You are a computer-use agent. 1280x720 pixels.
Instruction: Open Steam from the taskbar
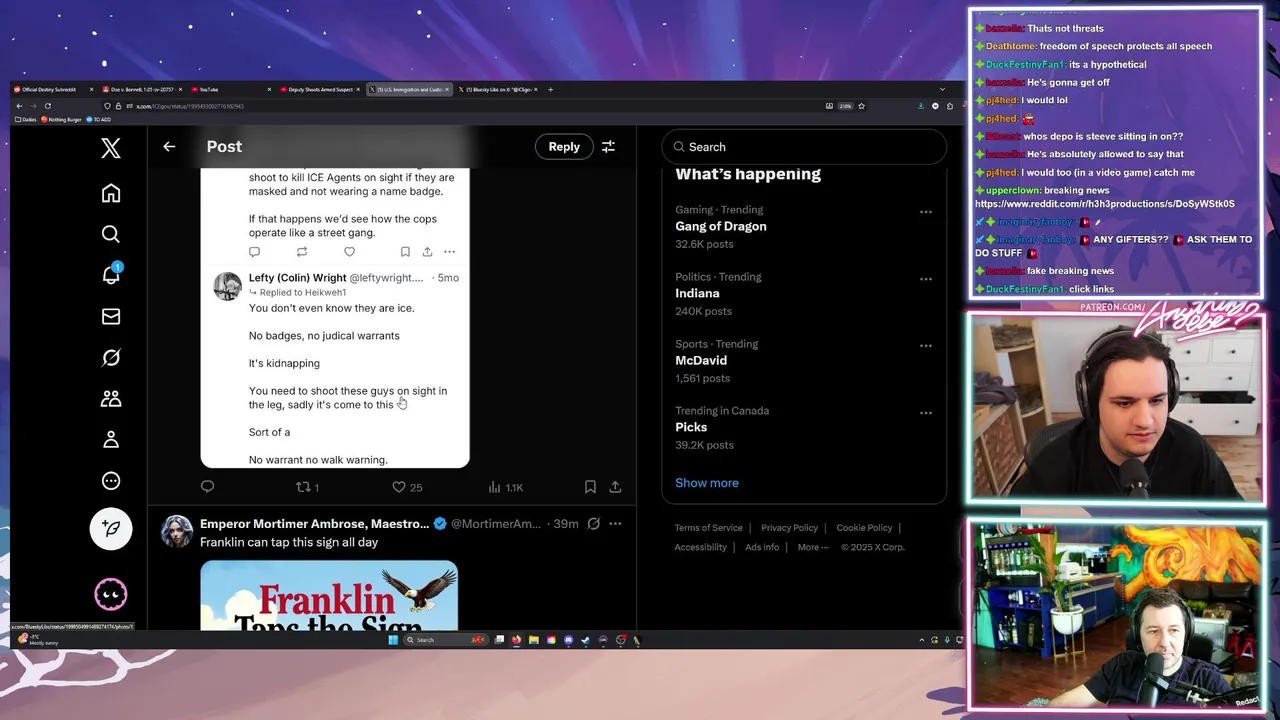coord(586,640)
